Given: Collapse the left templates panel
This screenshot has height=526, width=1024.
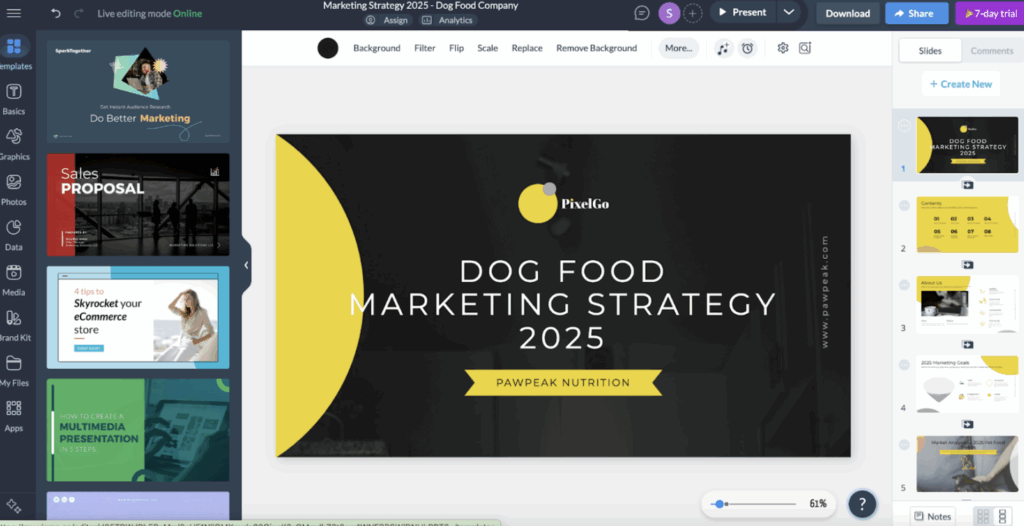Looking at the screenshot, I should pyautogui.click(x=246, y=265).
